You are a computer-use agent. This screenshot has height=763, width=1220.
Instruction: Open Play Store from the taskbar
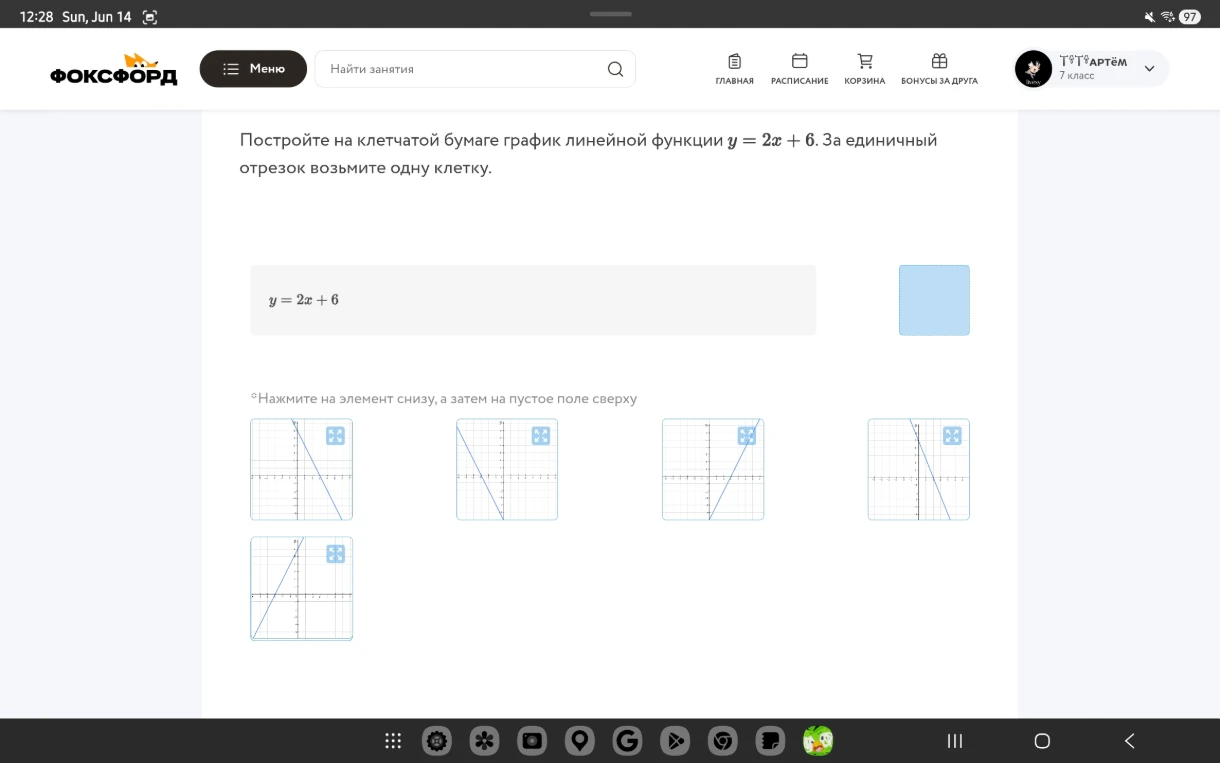[x=675, y=741]
